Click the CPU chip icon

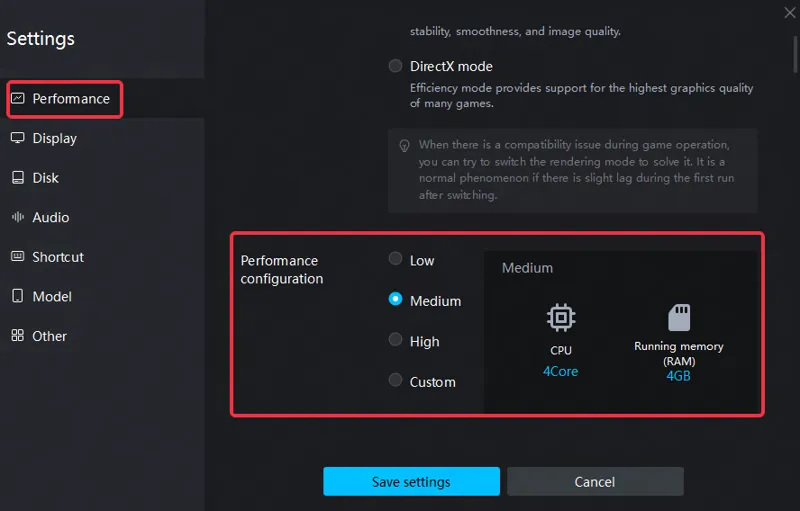561,317
